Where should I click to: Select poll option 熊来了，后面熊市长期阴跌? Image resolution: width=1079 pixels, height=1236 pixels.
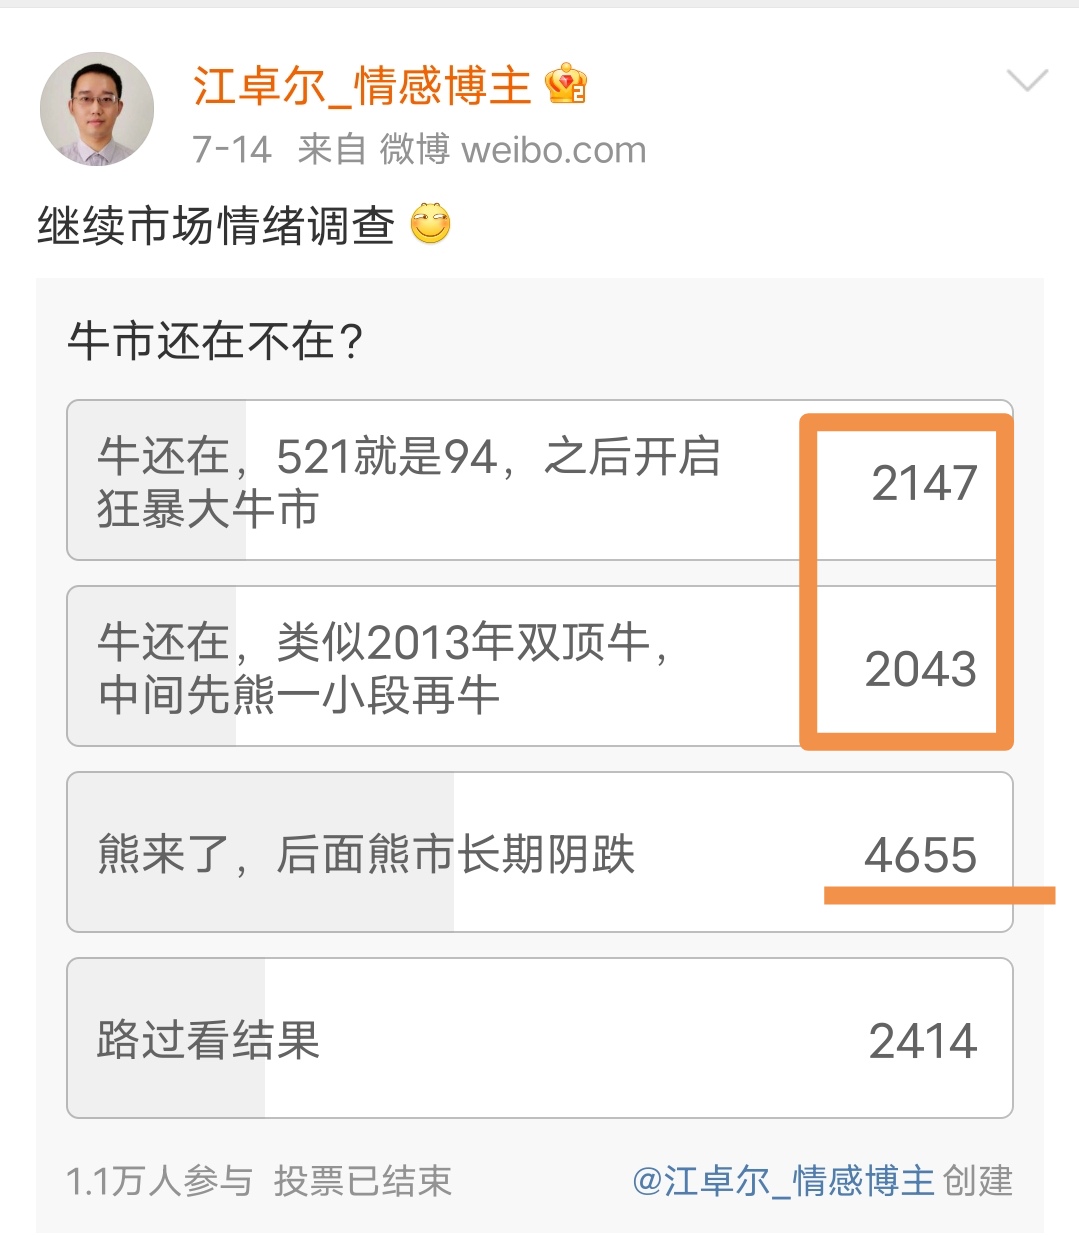pyautogui.click(x=540, y=852)
